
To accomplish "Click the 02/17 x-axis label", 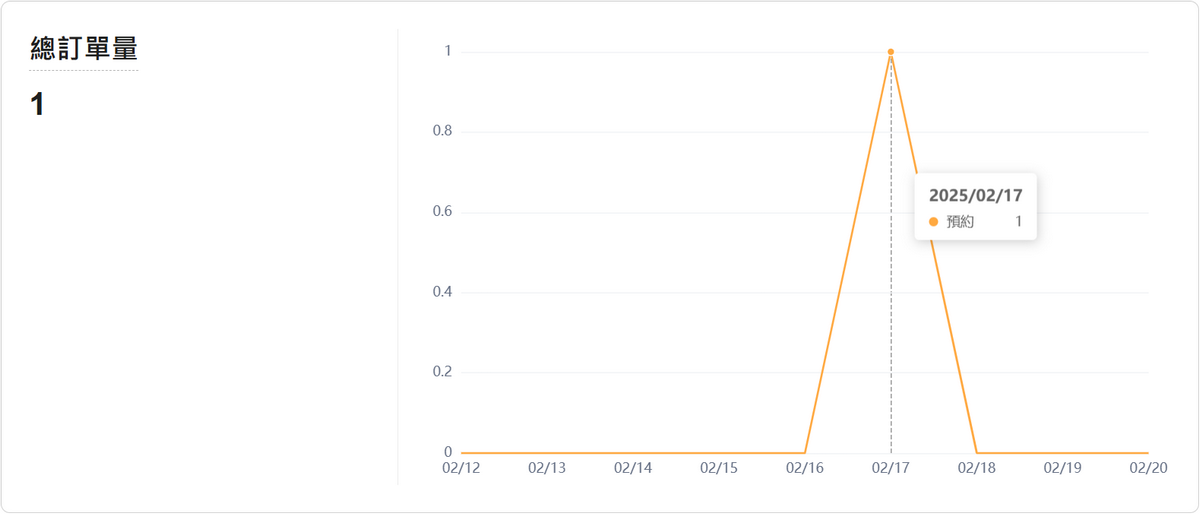I will pos(891,467).
